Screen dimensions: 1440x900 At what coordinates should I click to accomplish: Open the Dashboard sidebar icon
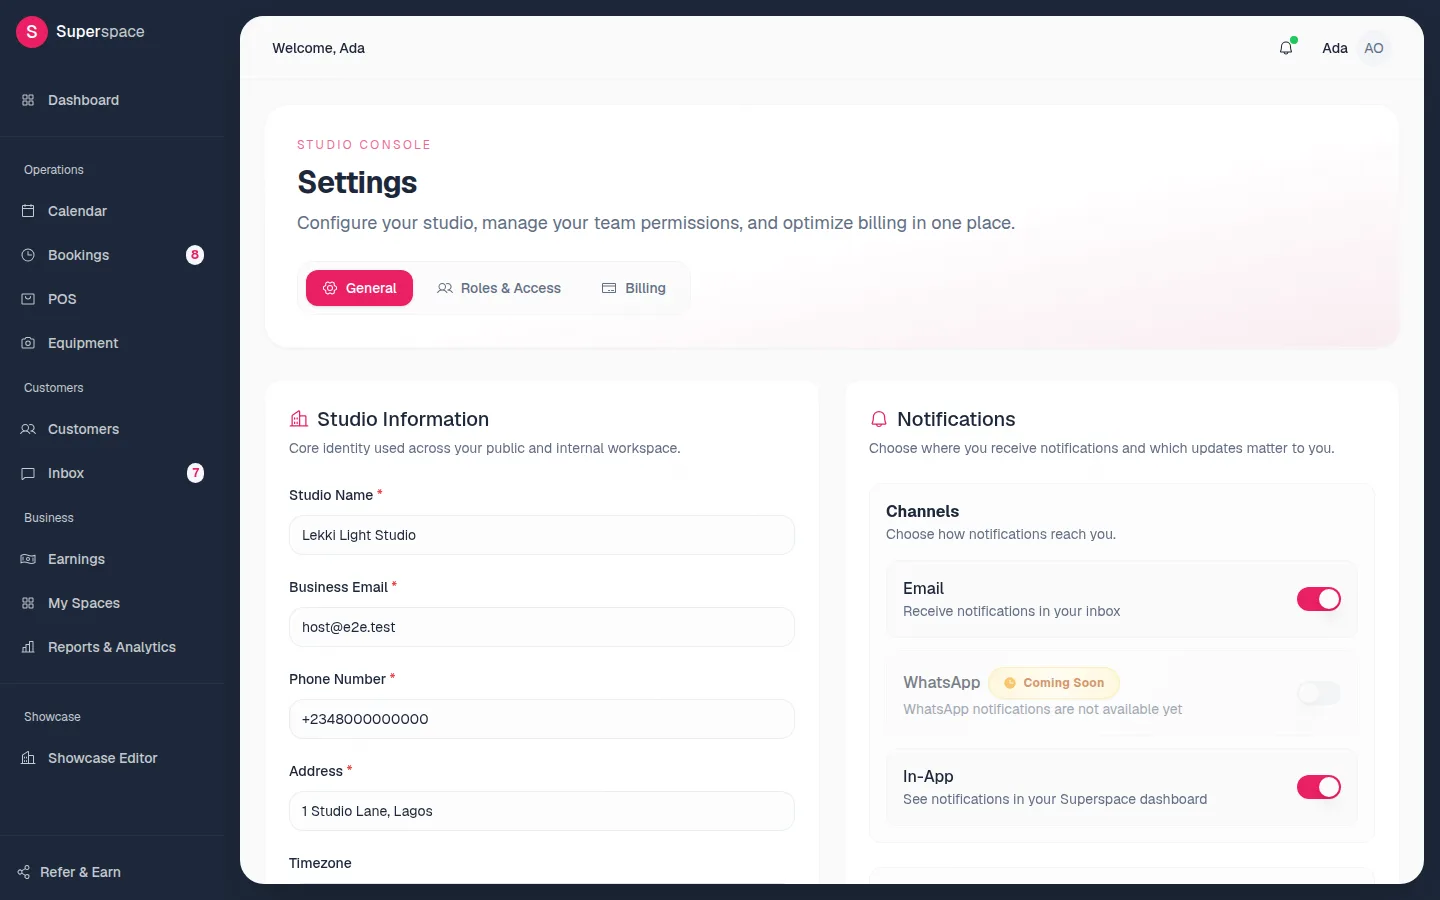[28, 100]
